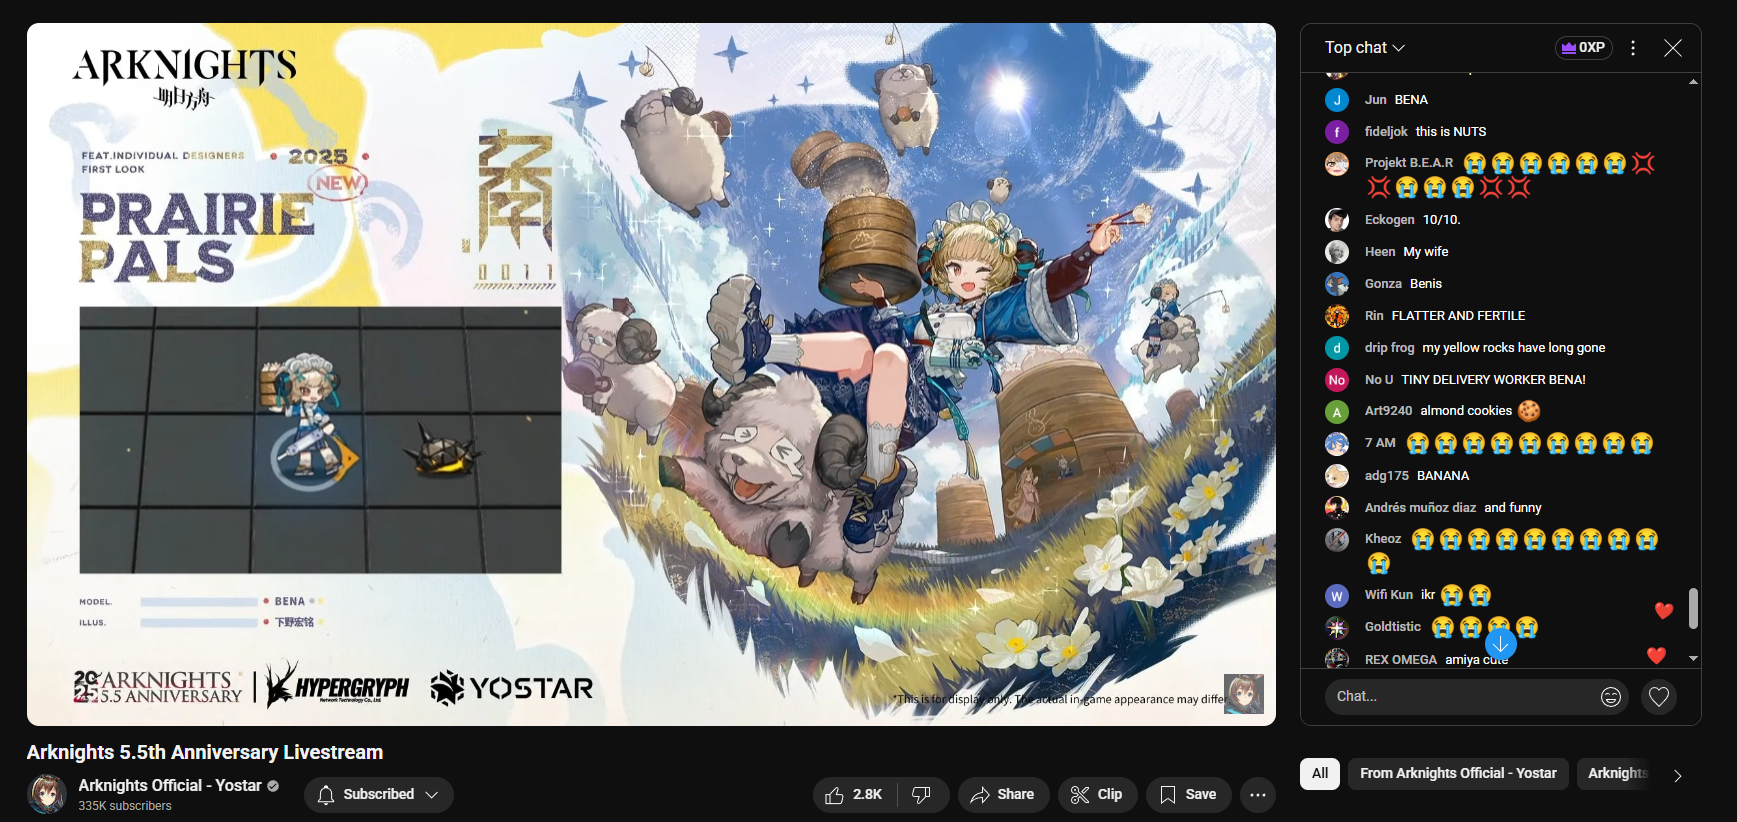Viewport: 1737px width, 822px height.
Task: Click Rin's chat avatar
Action: click(1337, 316)
